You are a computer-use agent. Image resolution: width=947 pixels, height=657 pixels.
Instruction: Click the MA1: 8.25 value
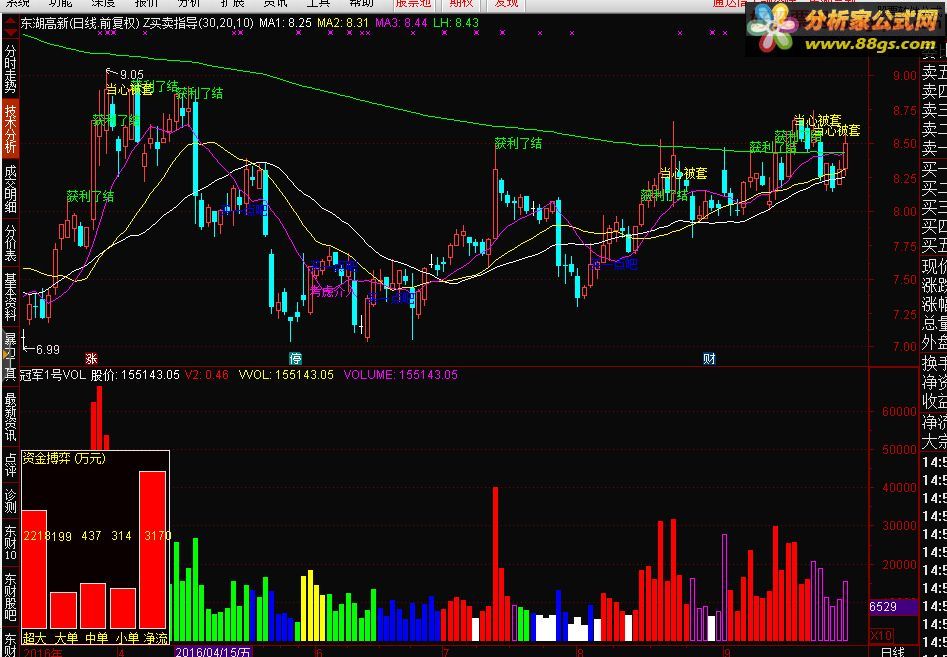click(285, 24)
